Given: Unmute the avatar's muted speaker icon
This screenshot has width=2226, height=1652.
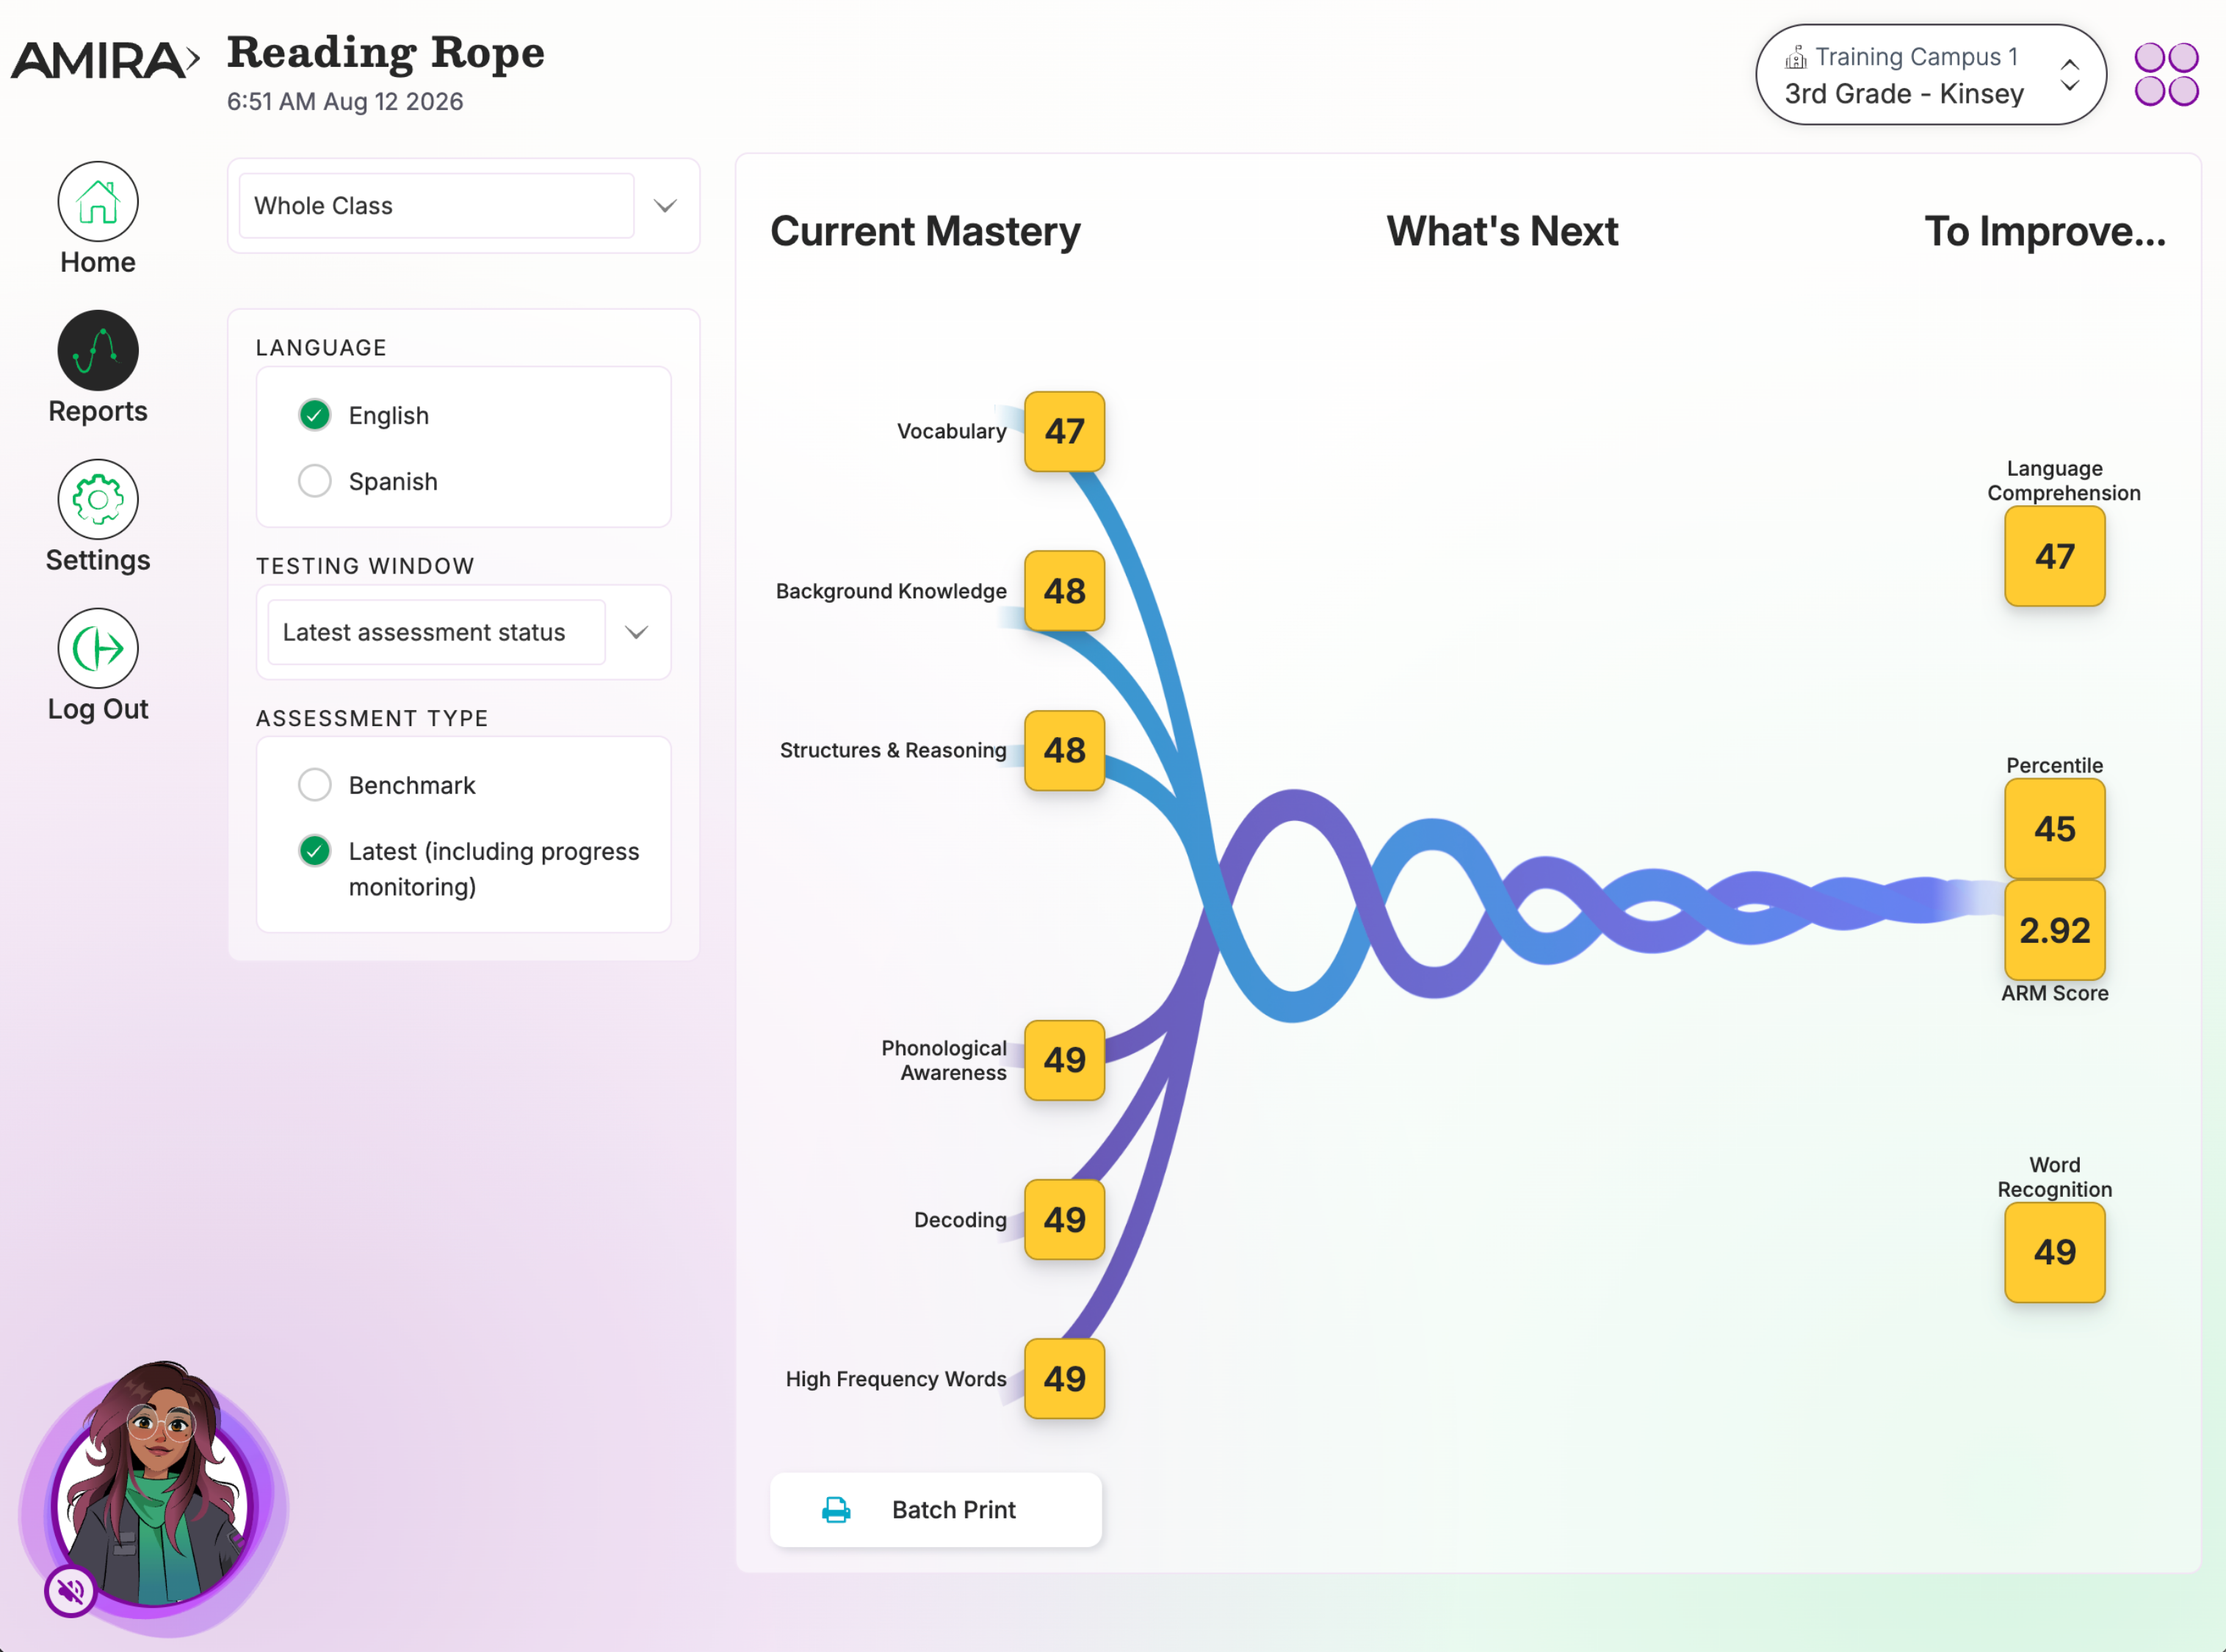Looking at the screenshot, I should click(70, 1590).
